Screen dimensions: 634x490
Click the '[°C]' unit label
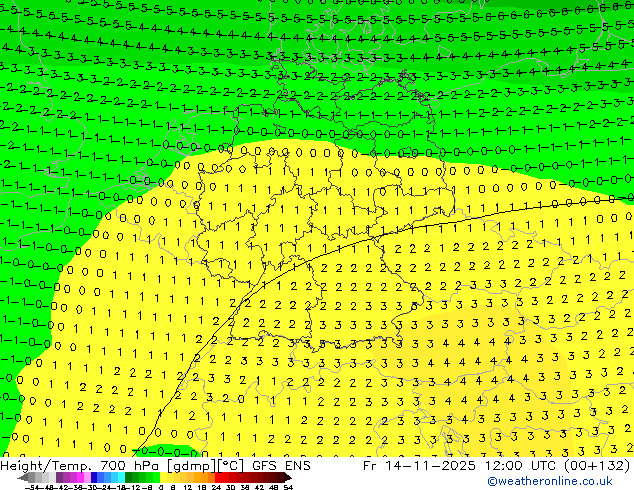229,466
